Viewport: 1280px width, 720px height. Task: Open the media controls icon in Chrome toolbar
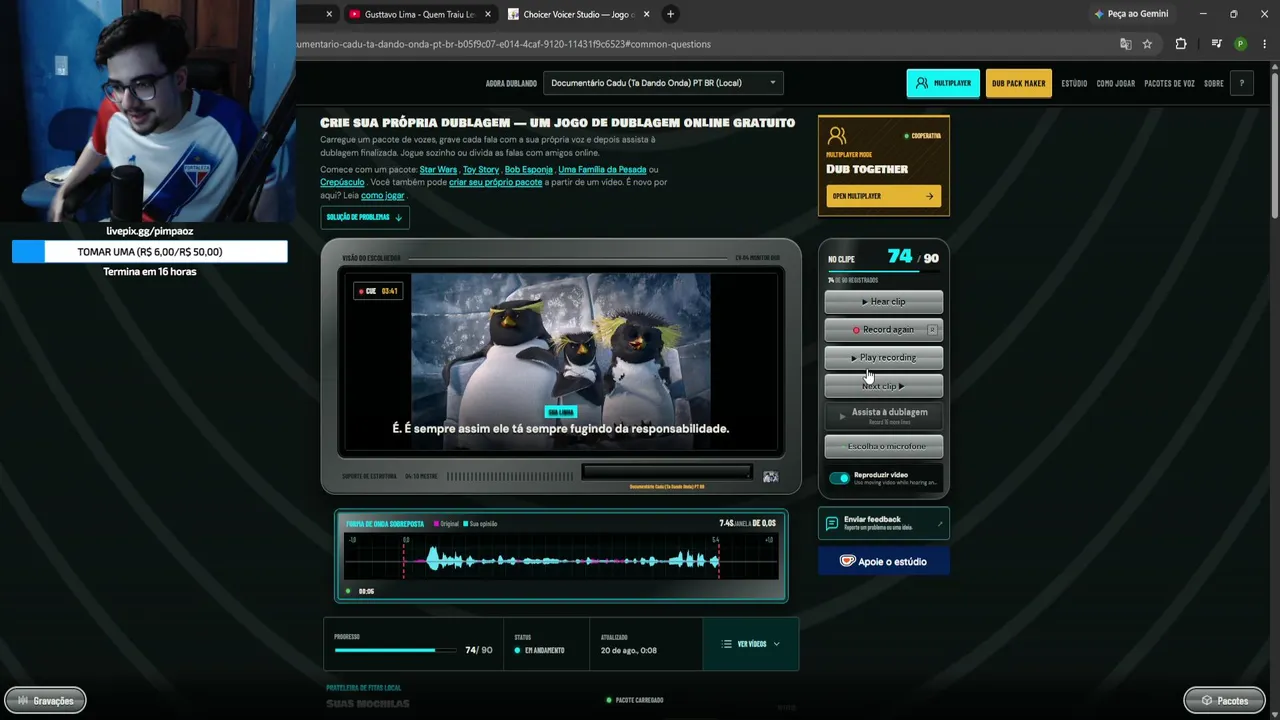coord(1216,44)
